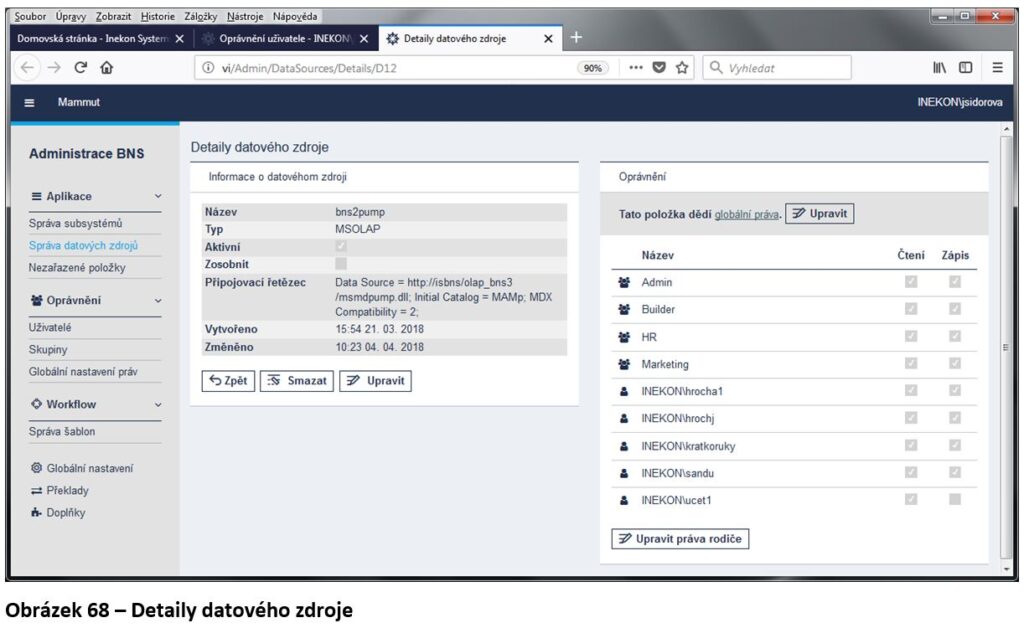1024x628 pixels.
Task: Open Skupiny in sidebar
Action: 48,350
